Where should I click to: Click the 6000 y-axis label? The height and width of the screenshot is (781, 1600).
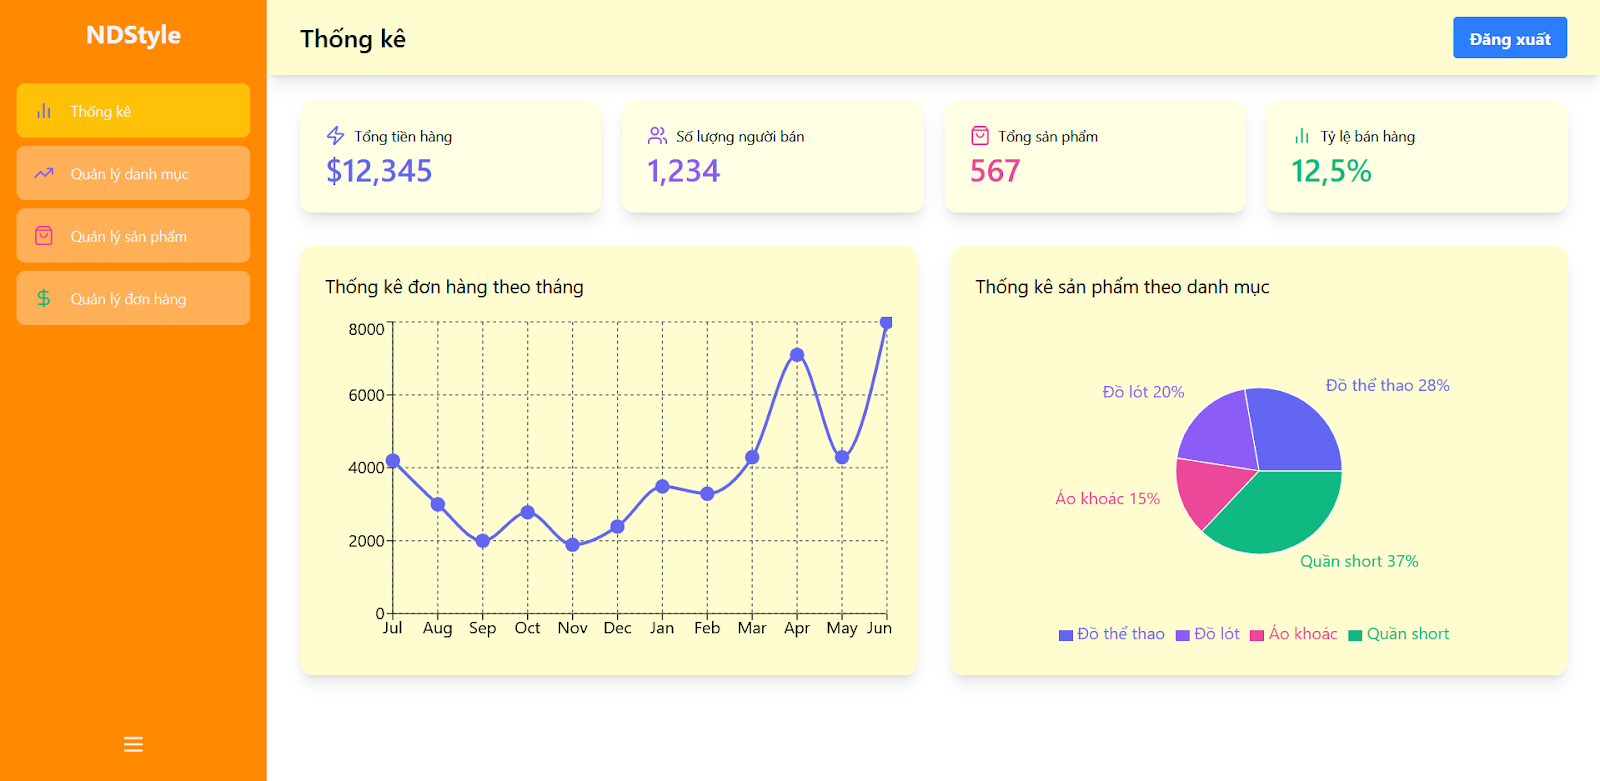(x=366, y=395)
